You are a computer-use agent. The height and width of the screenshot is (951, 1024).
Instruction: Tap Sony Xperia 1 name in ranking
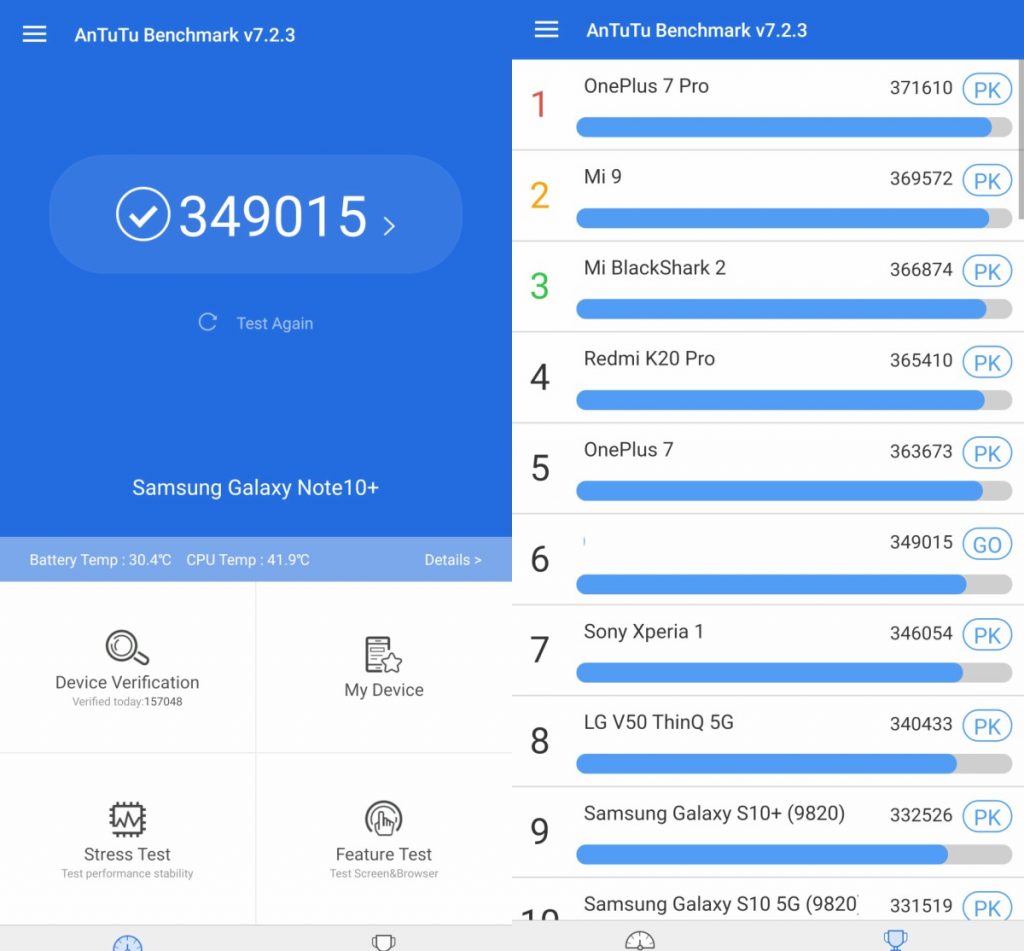coord(643,632)
